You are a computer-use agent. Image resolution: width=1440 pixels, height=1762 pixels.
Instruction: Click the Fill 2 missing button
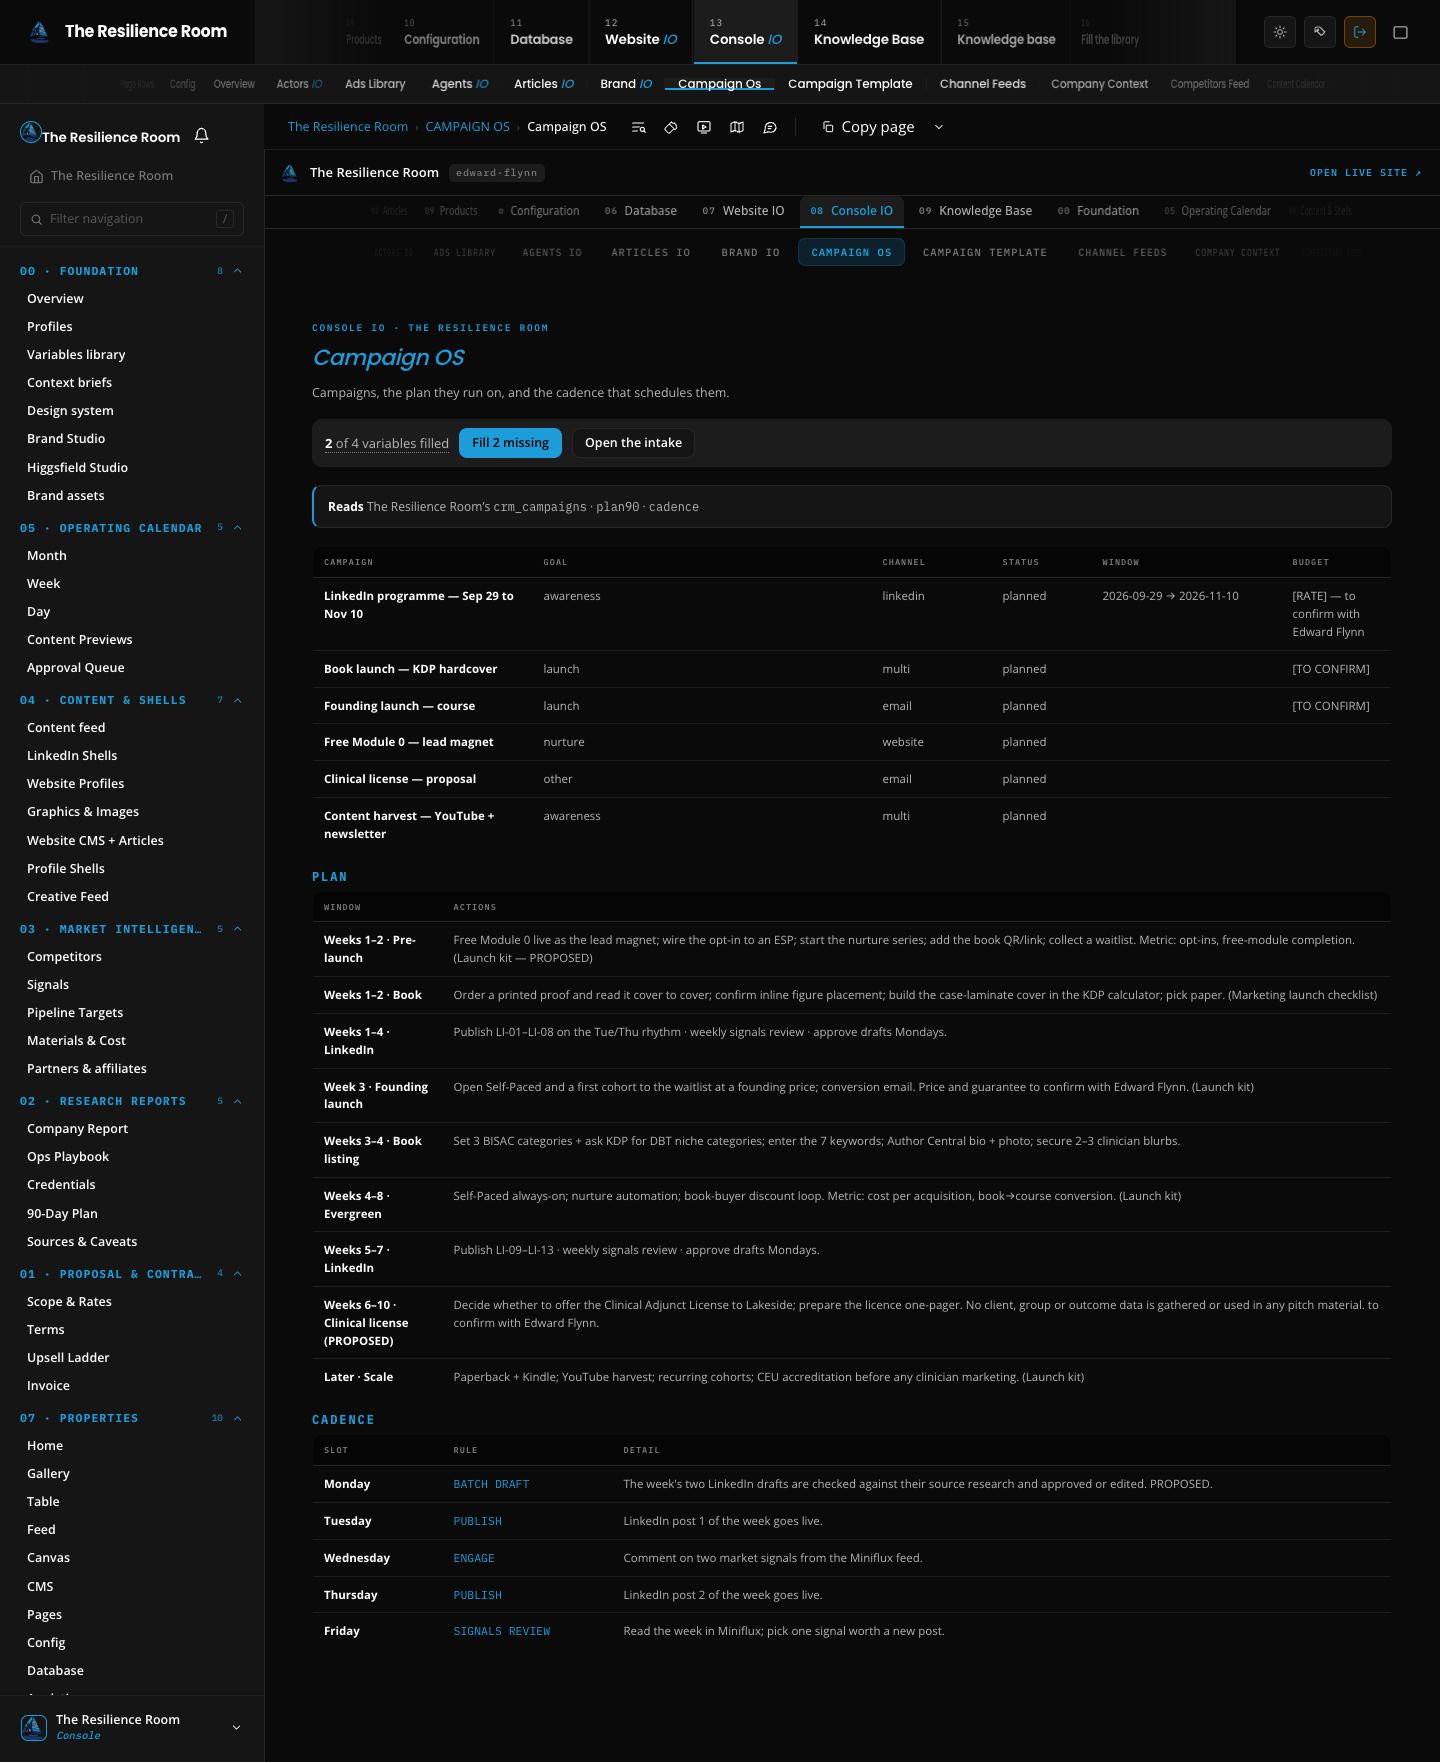click(510, 443)
